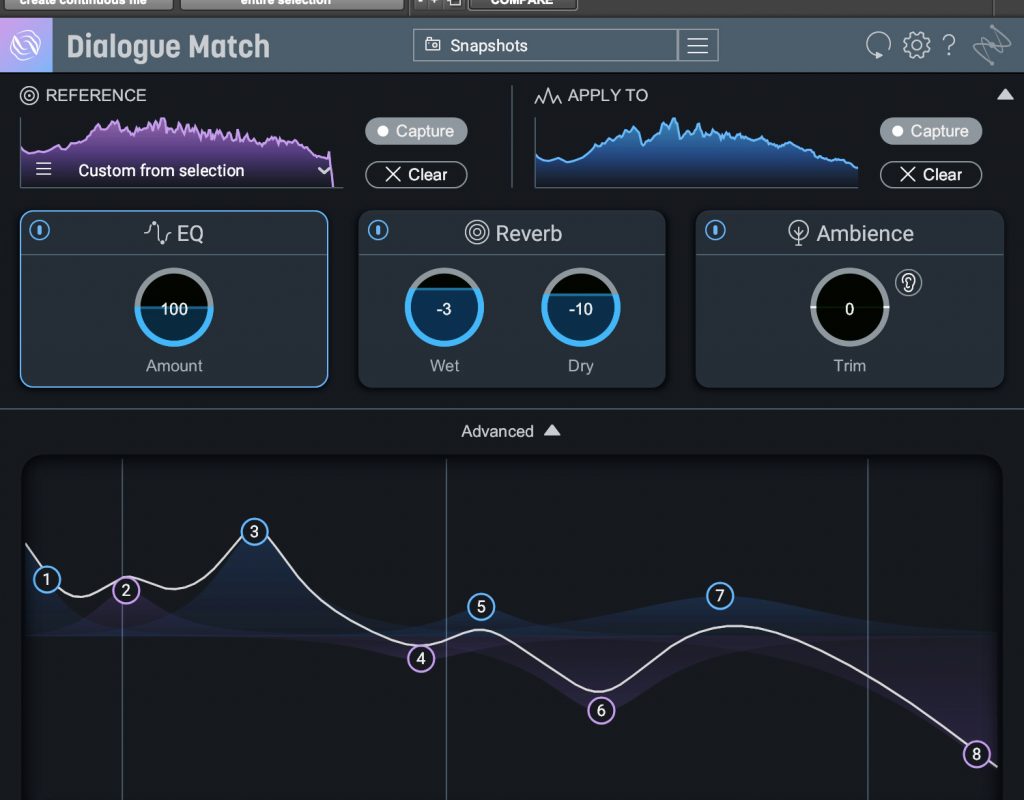The image size is (1024, 800).
Task: Clear the Apply To profile
Action: click(x=931, y=175)
